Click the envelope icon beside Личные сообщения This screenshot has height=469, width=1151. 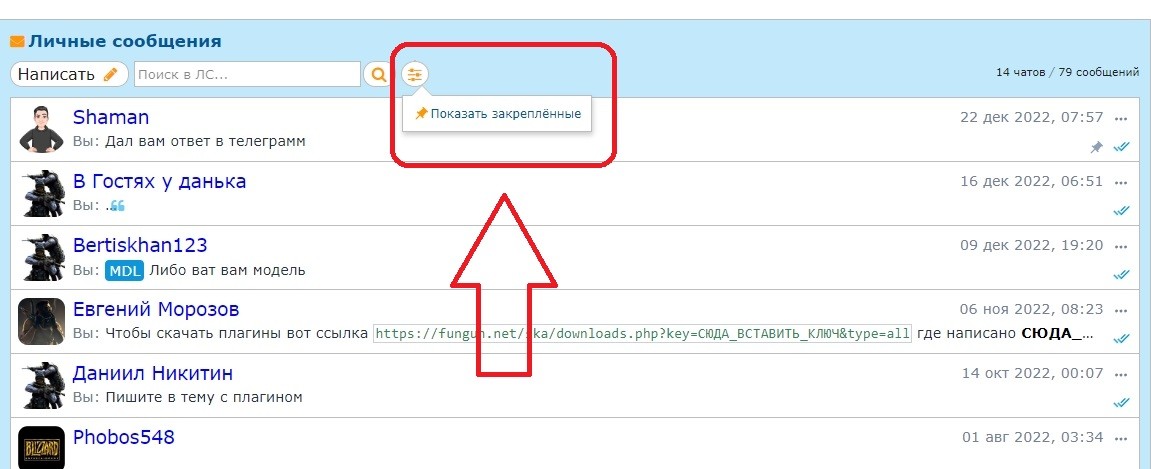[17, 42]
